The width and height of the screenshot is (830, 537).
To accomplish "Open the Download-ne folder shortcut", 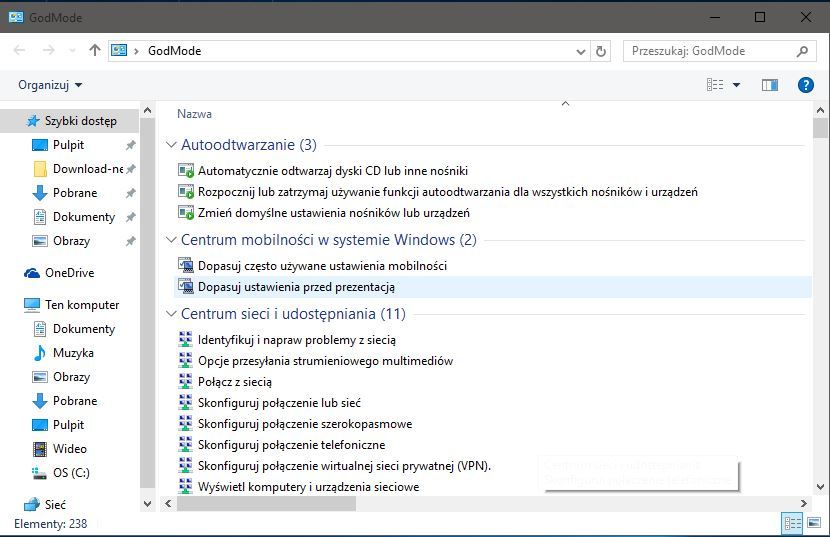I will pyautogui.click(x=79, y=169).
